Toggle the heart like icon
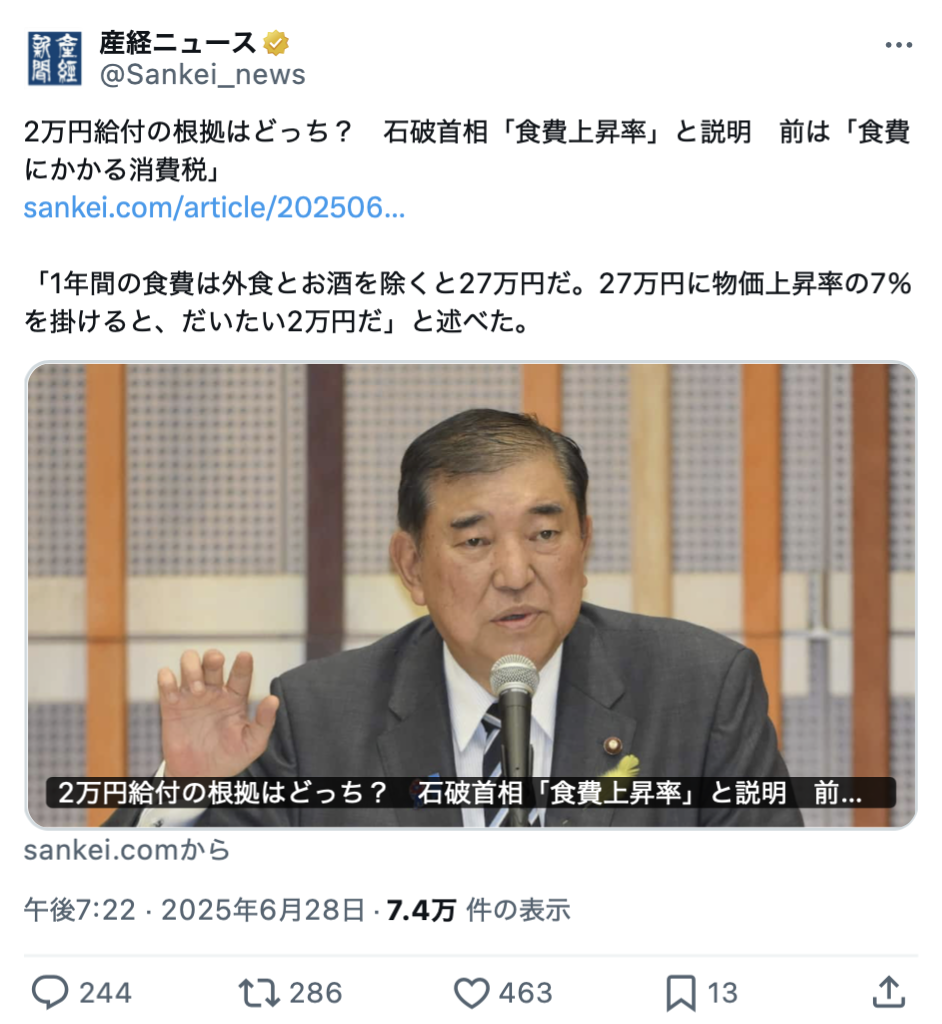Screen dimensions: 942x1024 click(x=472, y=993)
